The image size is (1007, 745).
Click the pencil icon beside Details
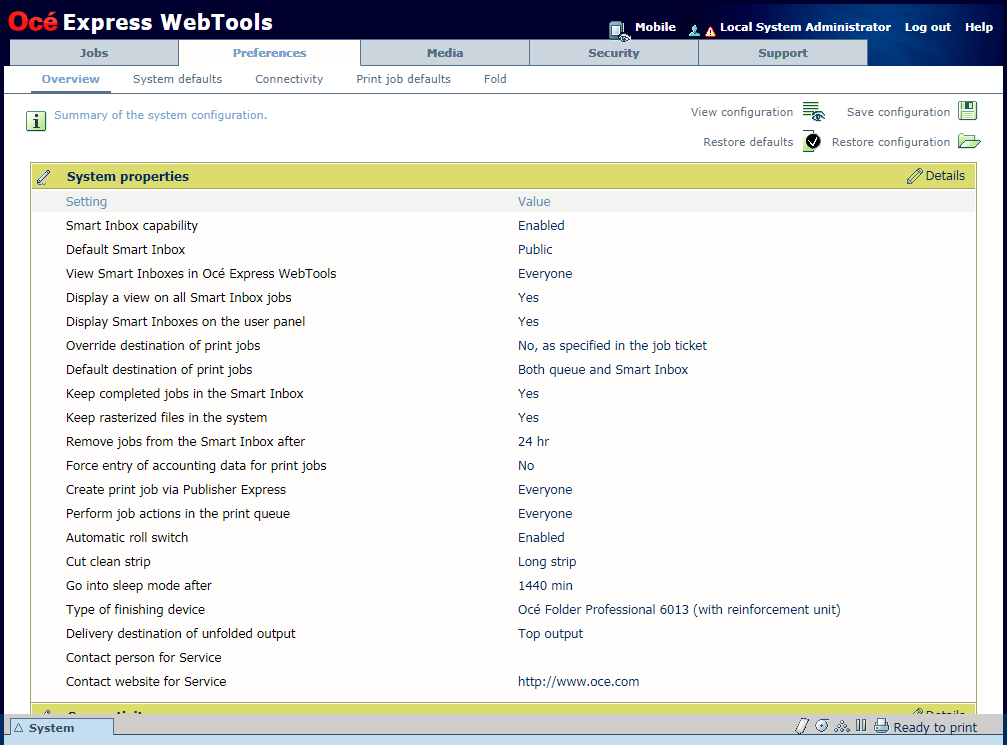click(x=915, y=176)
